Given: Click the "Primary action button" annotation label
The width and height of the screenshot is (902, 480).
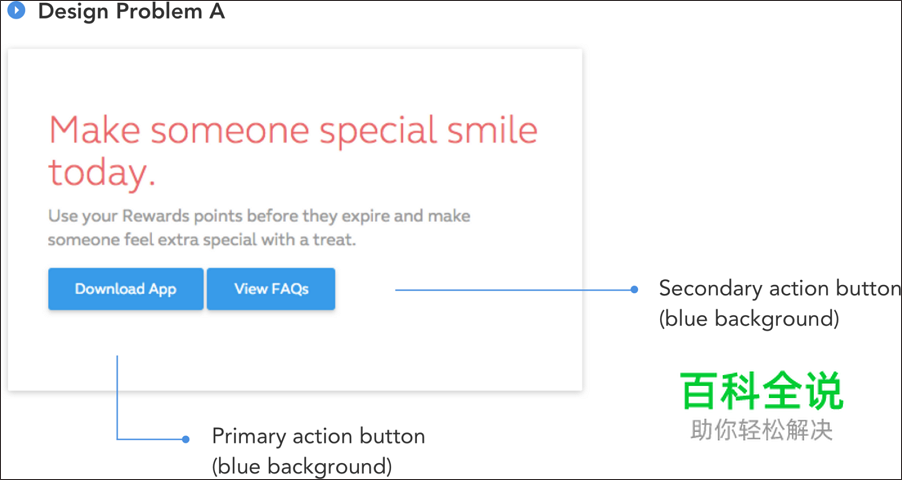Looking at the screenshot, I should click(x=318, y=437).
